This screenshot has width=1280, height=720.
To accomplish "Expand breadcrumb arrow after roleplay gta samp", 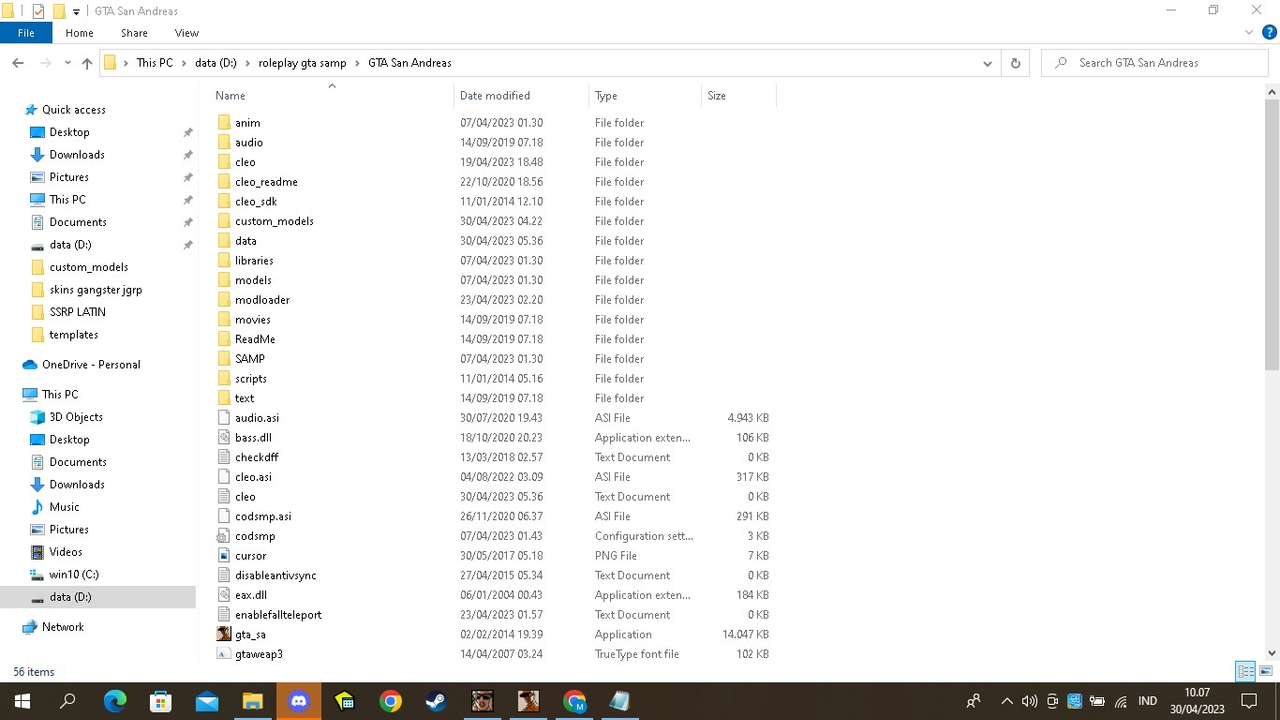I will click(x=357, y=63).
